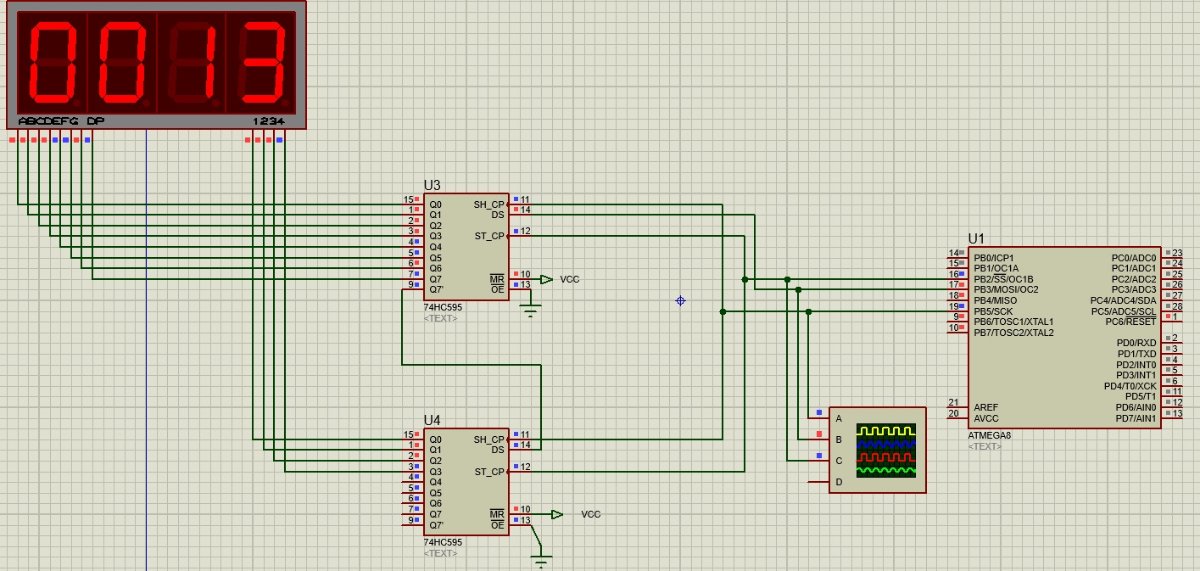
Task: Click U3's Q7' serial output pin label
Action: (x=436, y=289)
